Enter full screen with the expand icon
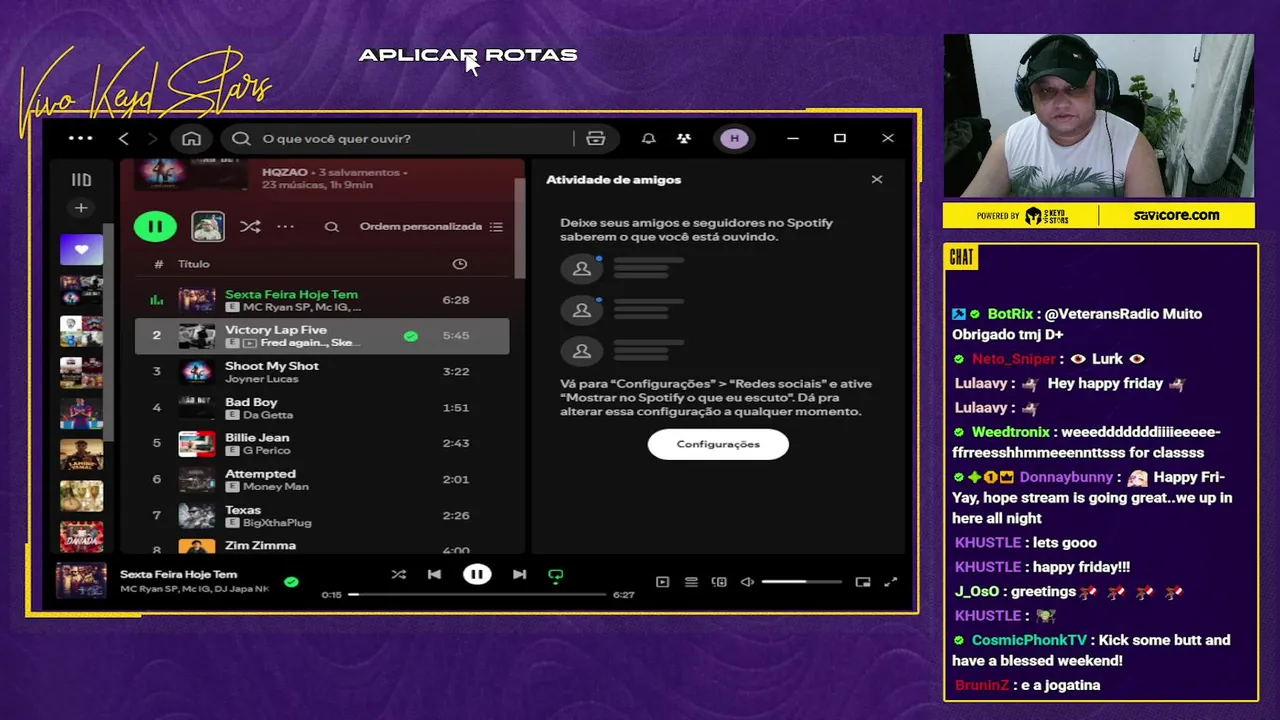The image size is (1280, 720). point(891,582)
